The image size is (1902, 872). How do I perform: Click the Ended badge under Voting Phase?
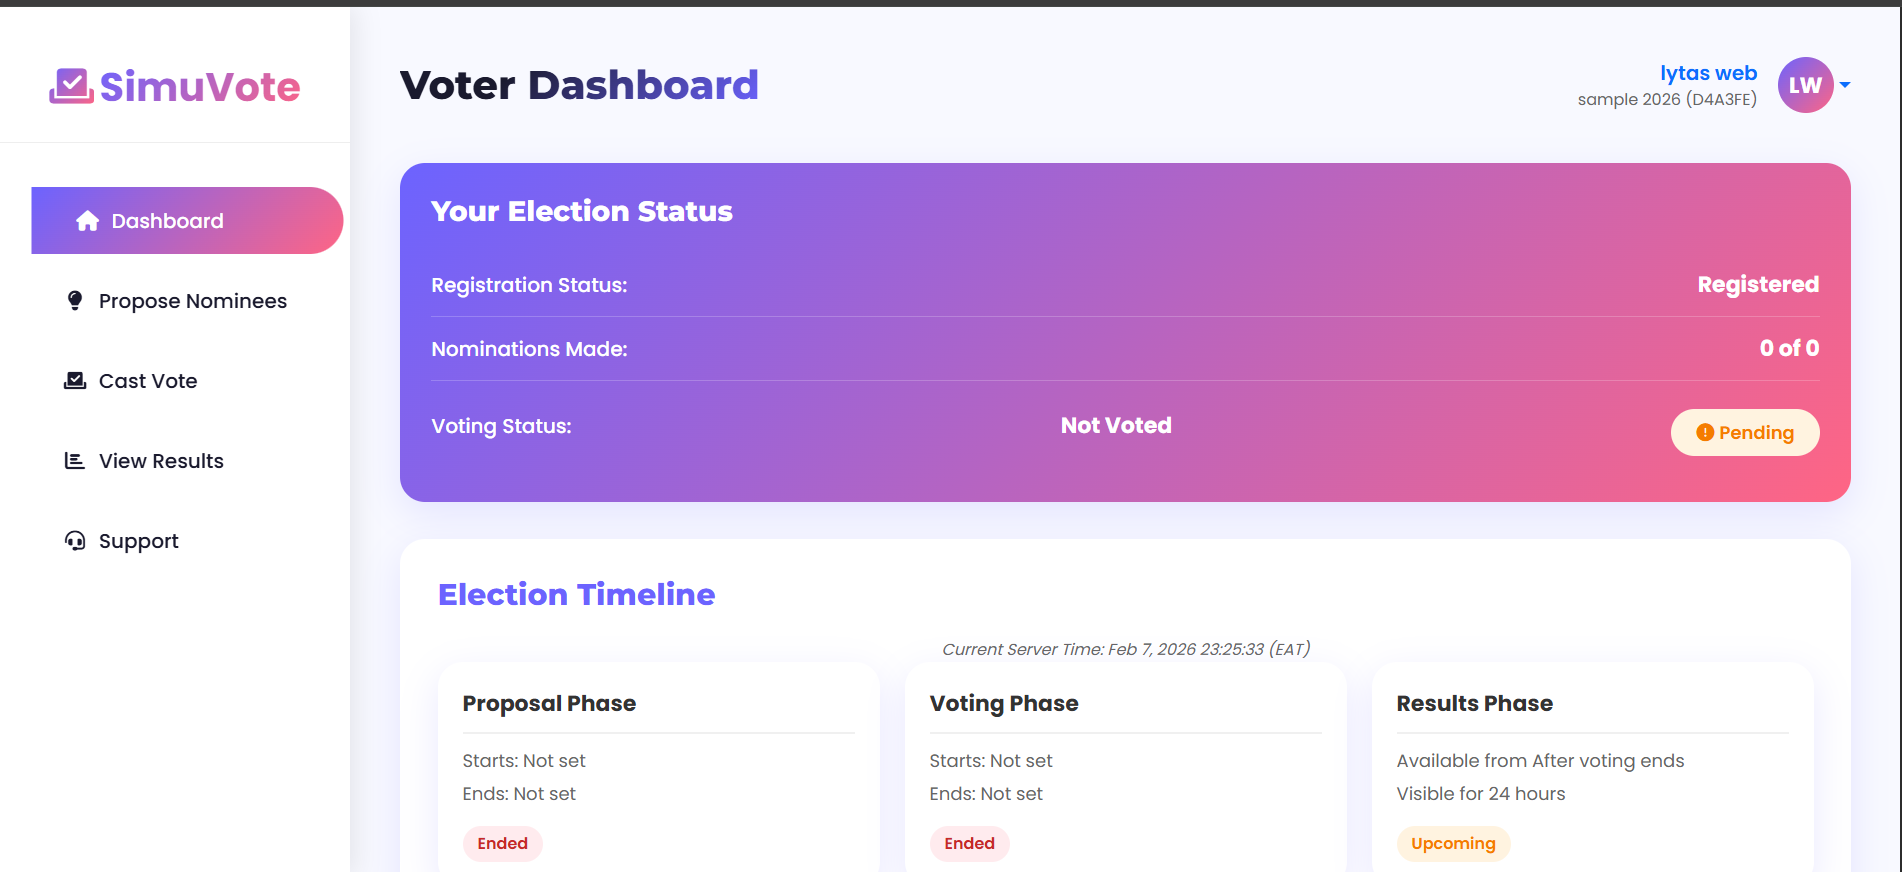pyautogui.click(x=969, y=843)
